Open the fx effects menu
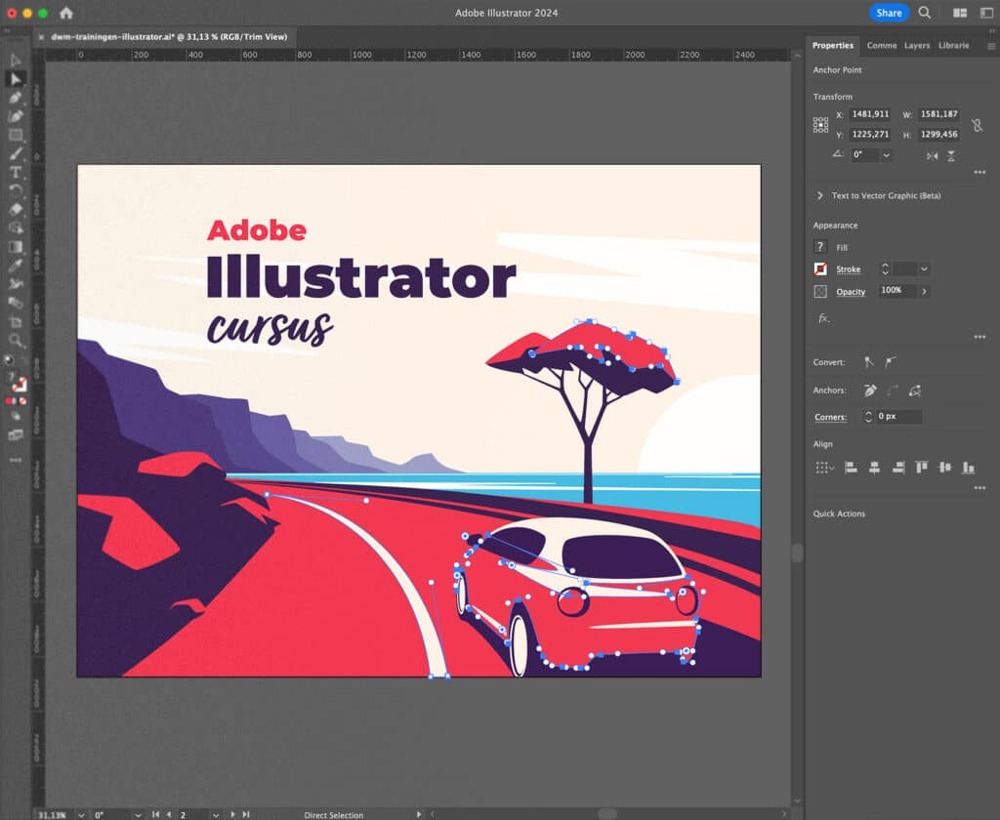 823,318
